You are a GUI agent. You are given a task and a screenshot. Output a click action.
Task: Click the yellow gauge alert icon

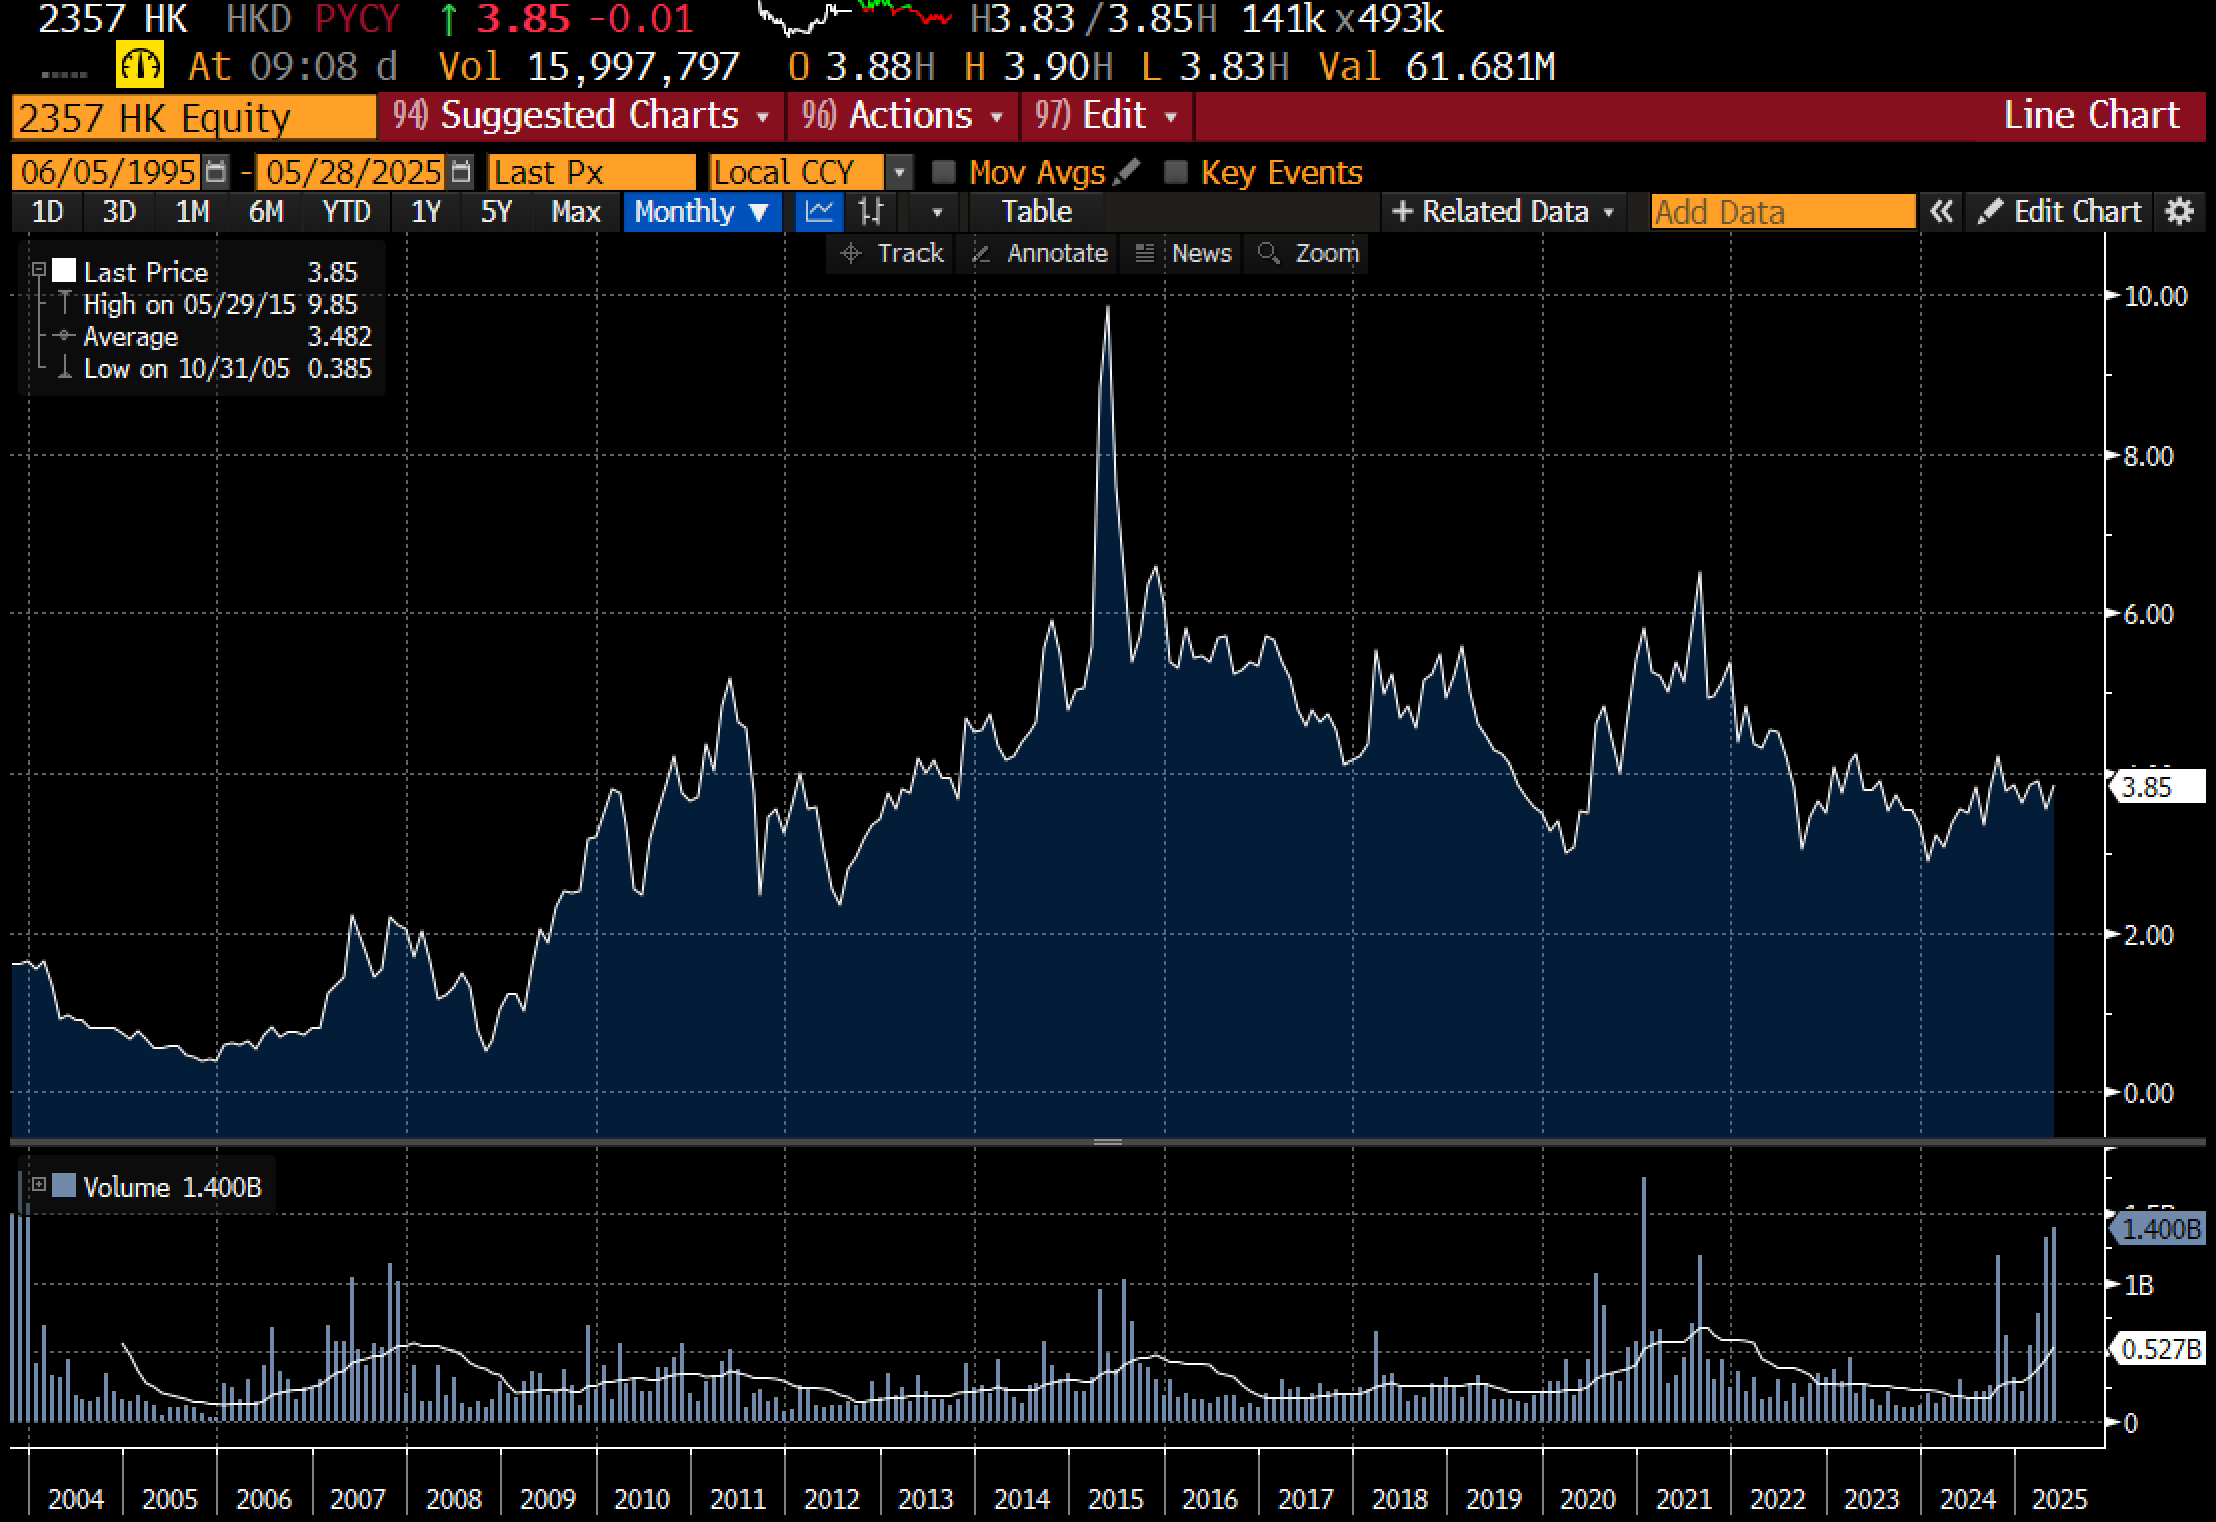coord(139,66)
